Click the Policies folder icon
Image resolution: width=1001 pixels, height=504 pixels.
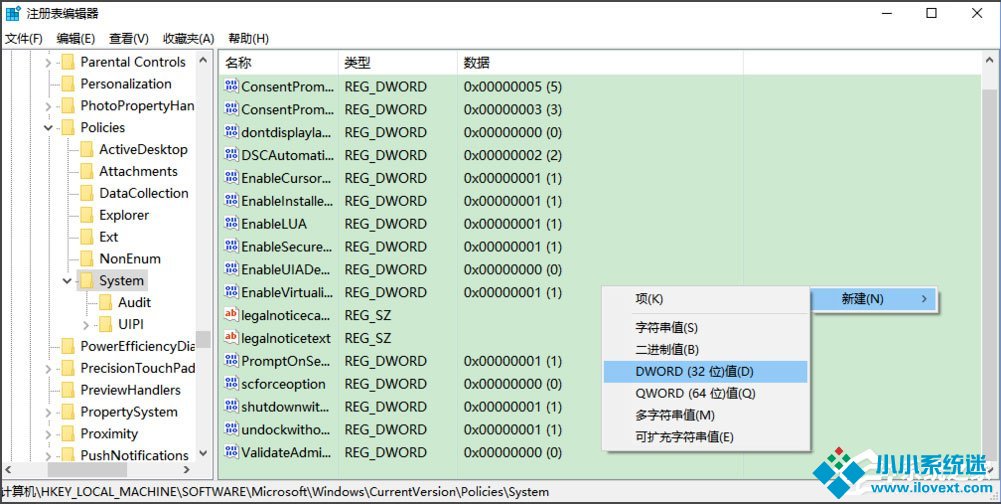coord(68,128)
